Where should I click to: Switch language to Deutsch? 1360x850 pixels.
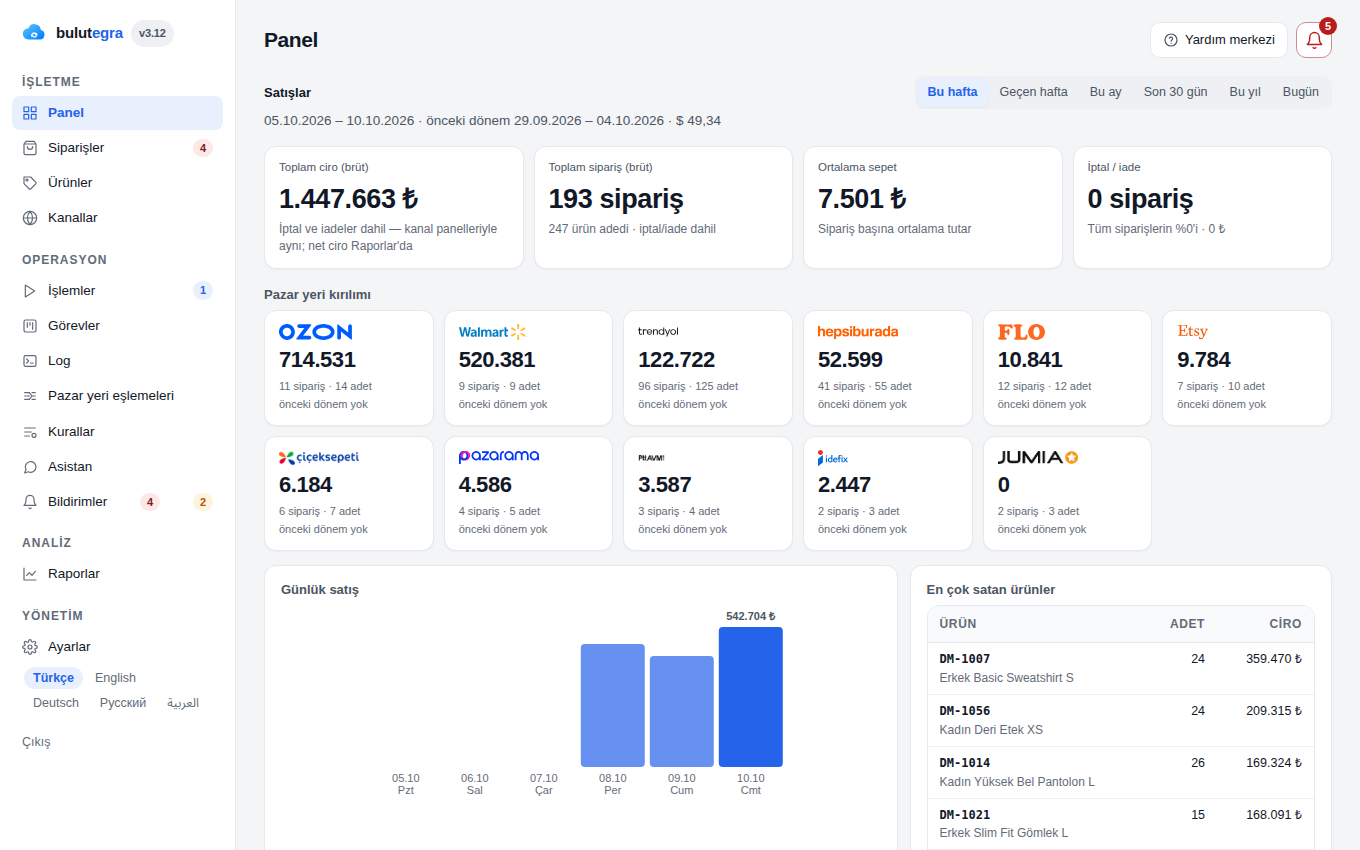[x=56, y=703]
